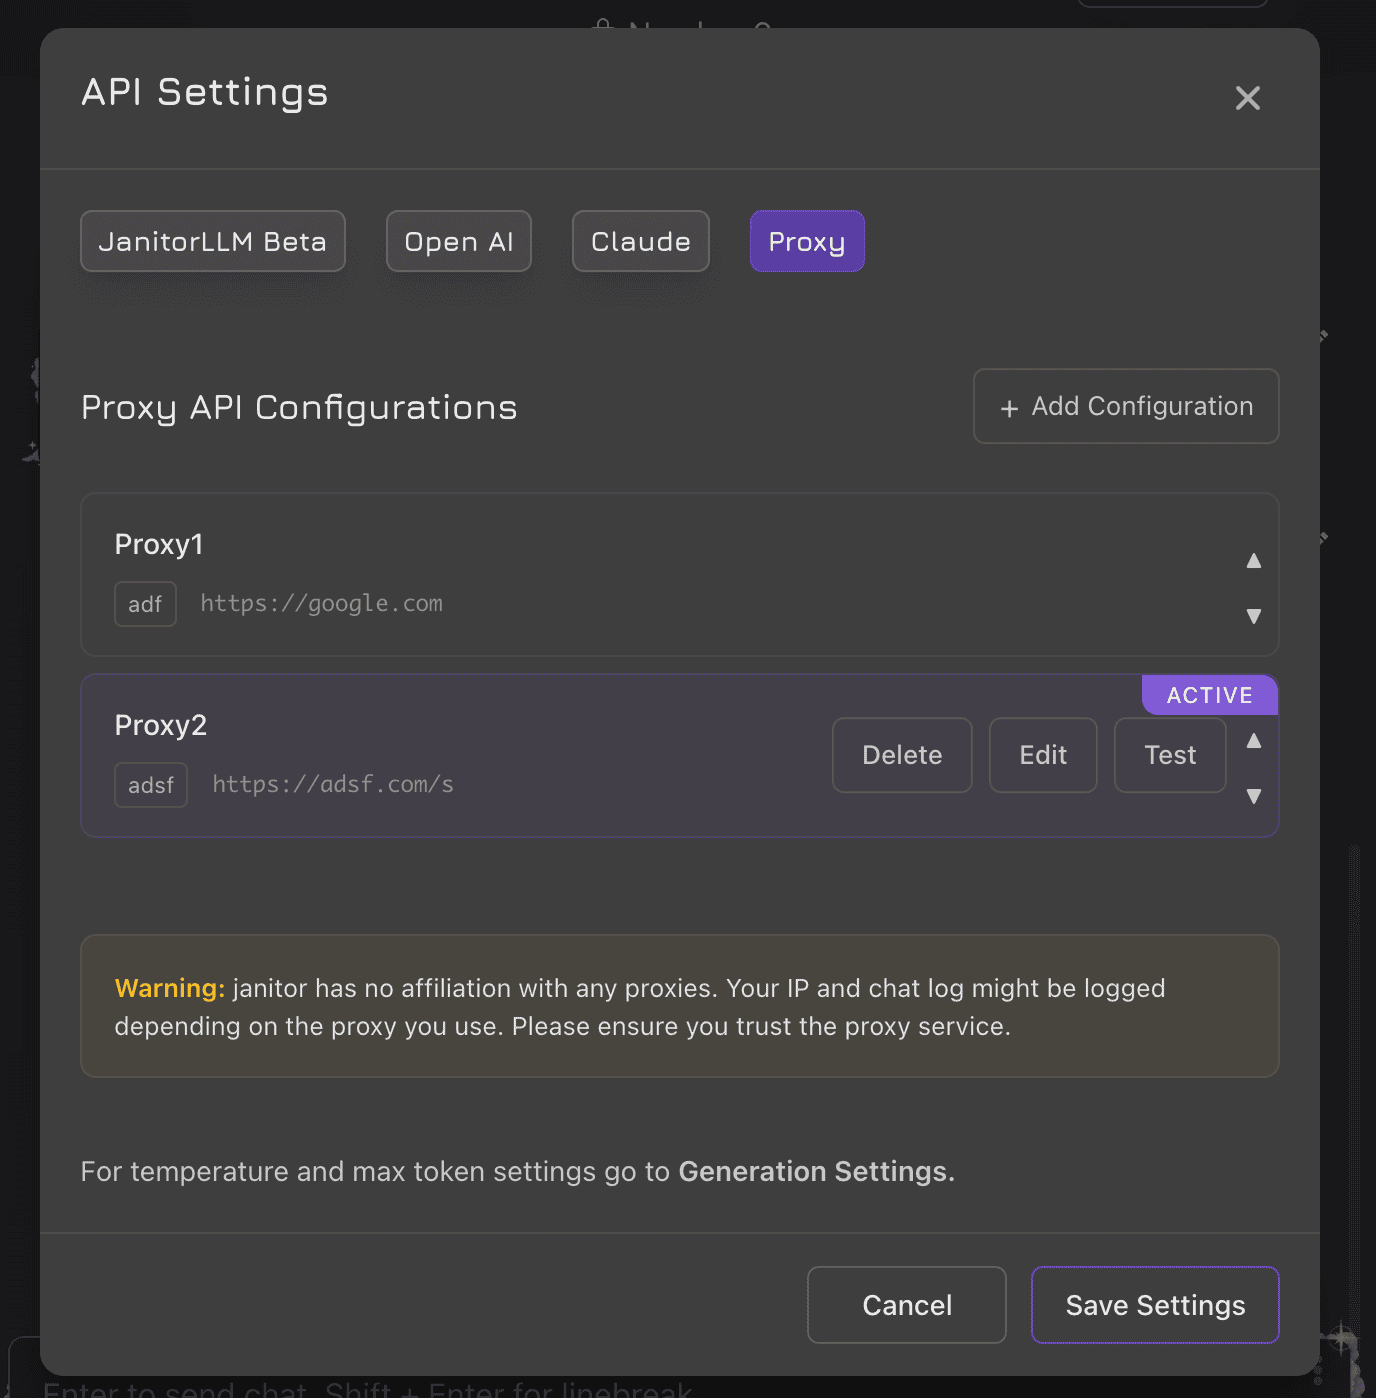Test the Proxy2 configuration
The width and height of the screenshot is (1376, 1398).
(1169, 755)
